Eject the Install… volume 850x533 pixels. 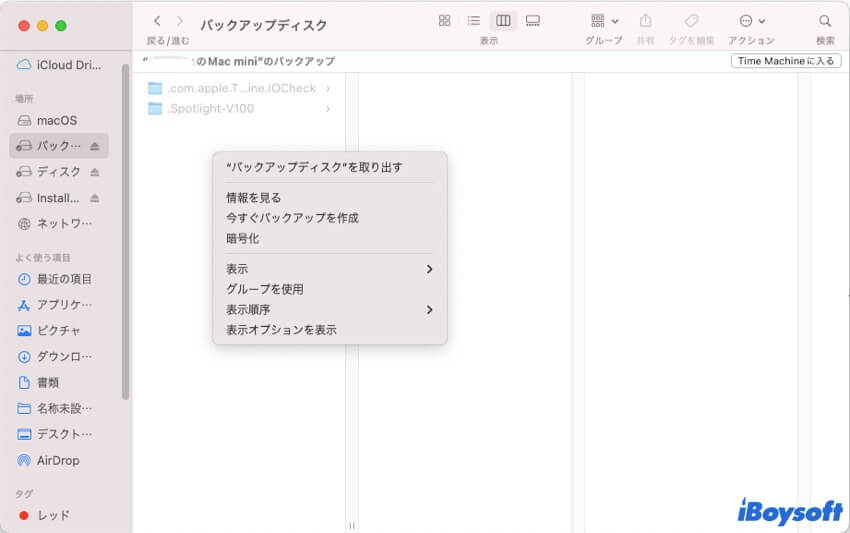[95, 198]
